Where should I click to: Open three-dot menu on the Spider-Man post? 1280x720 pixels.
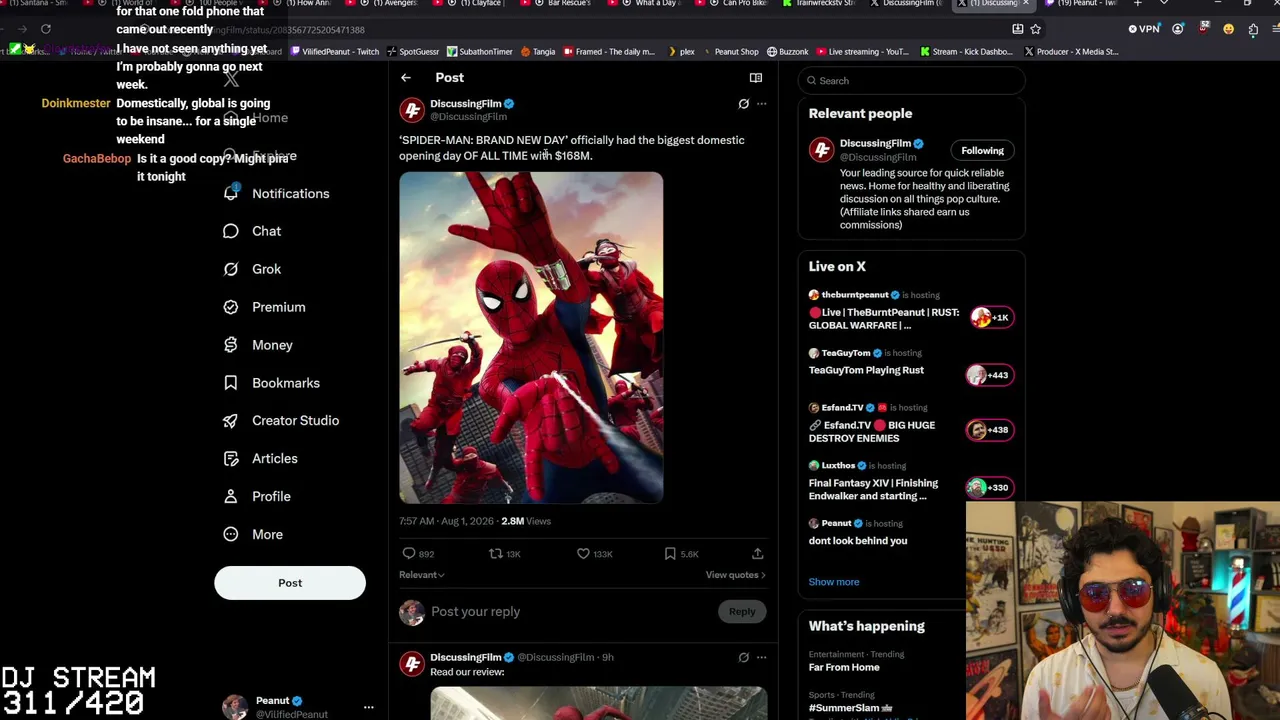(762, 104)
